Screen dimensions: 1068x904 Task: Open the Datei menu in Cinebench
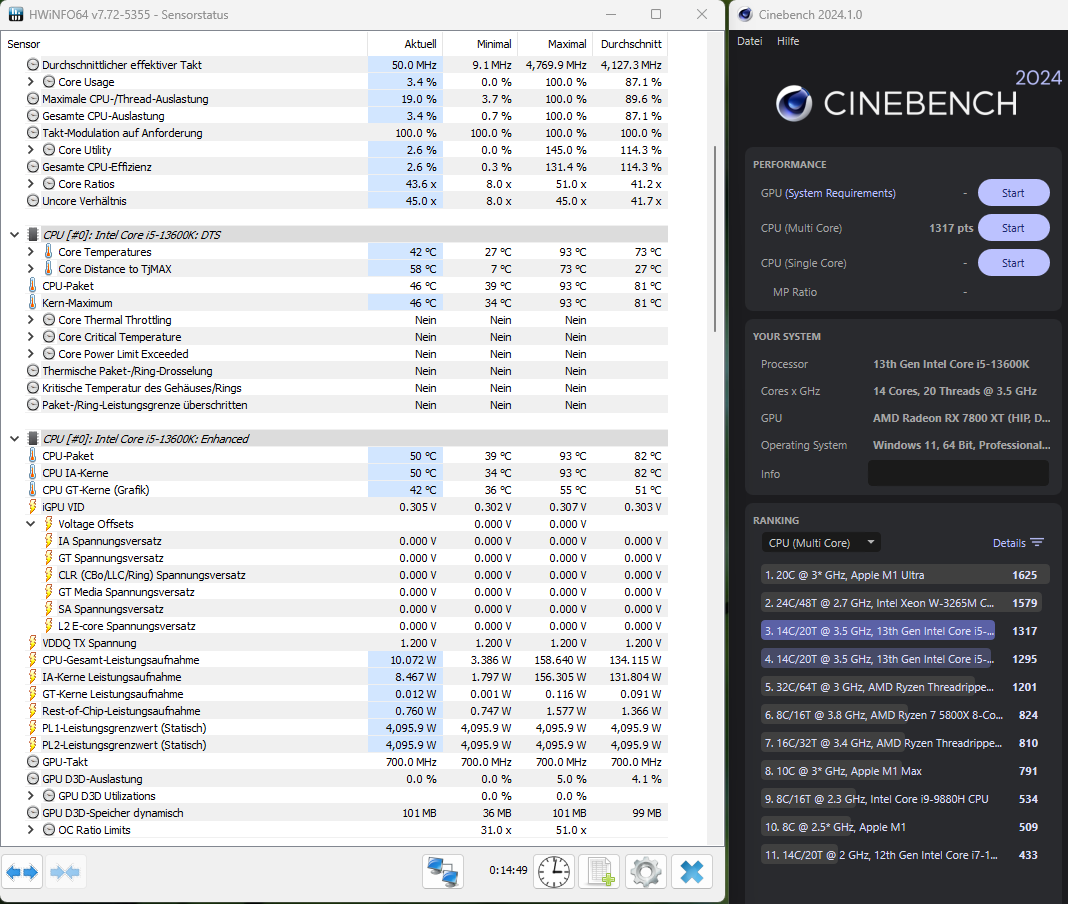tap(749, 41)
